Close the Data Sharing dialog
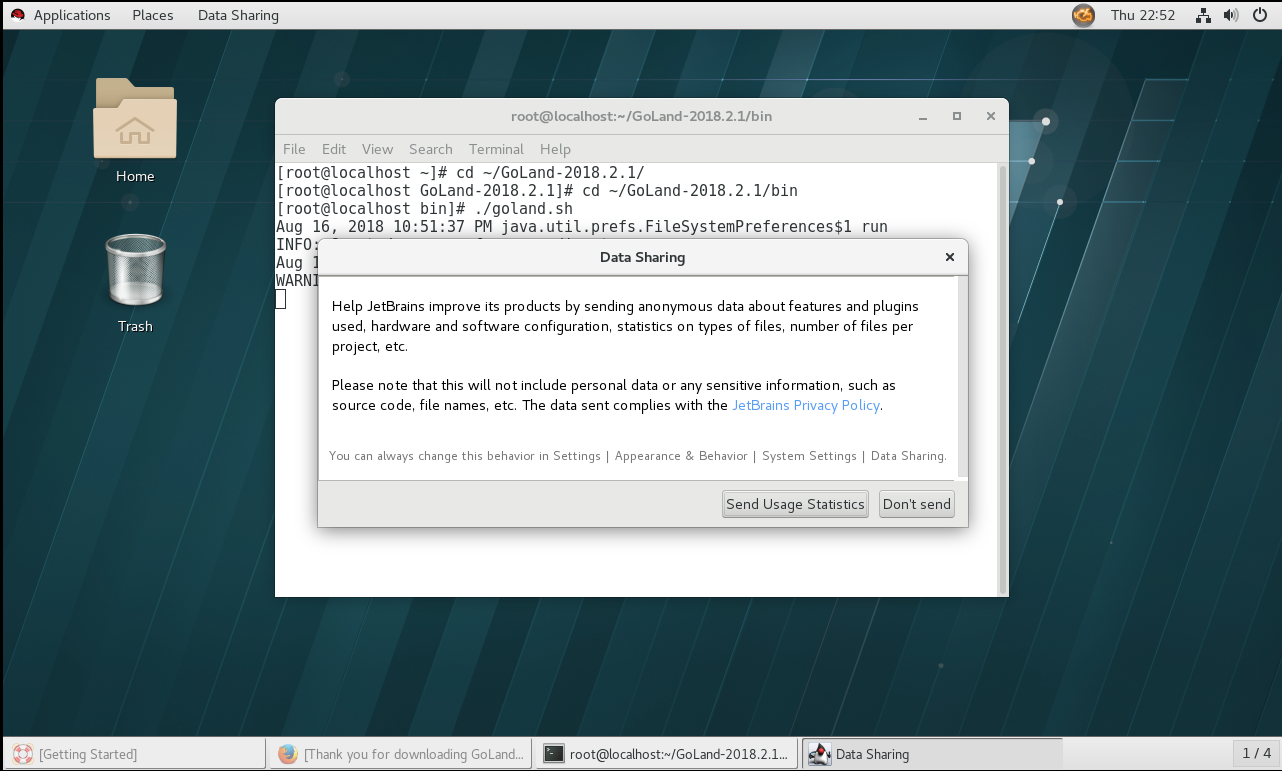 tap(949, 257)
